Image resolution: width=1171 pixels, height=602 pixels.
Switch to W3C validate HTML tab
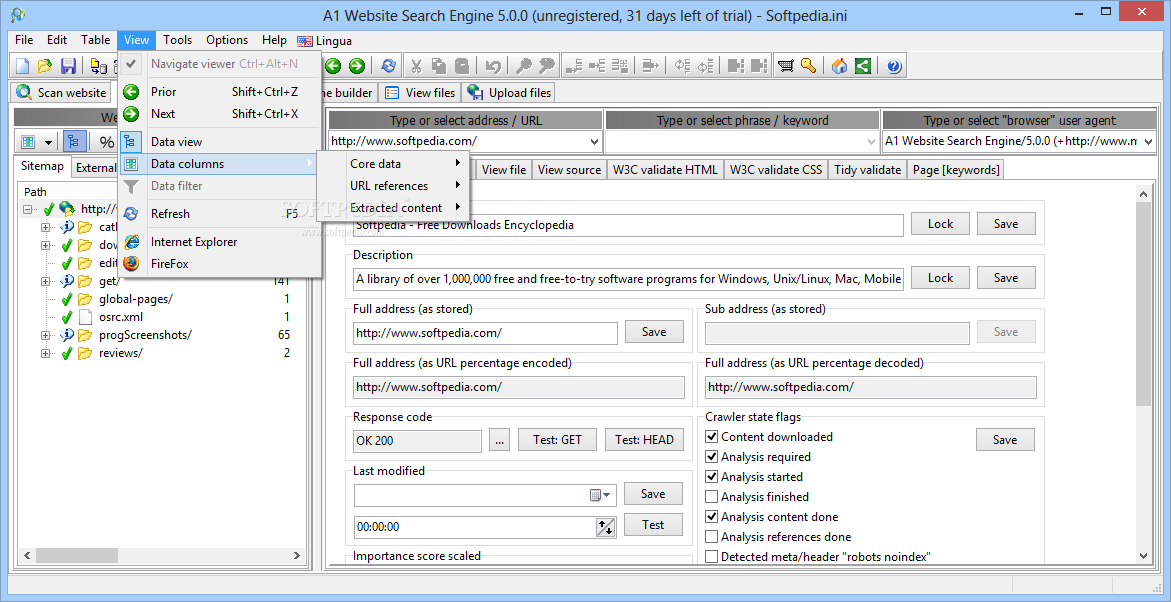click(665, 170)
